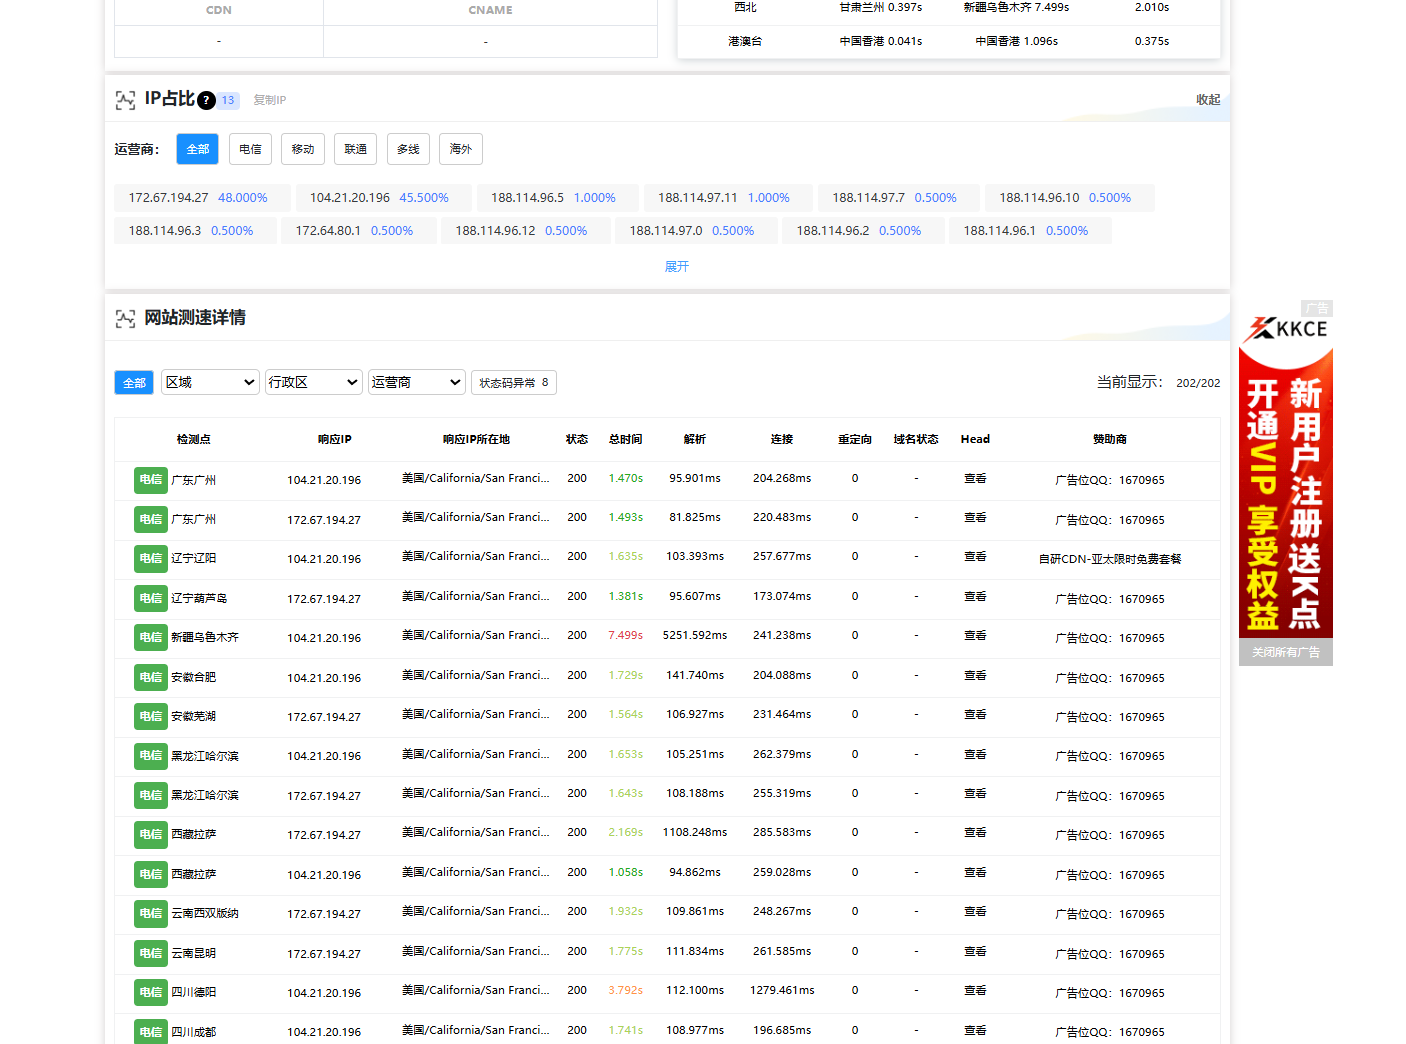Open the 运营商 dropdown
The image size is (1406, 1044).
416,382
